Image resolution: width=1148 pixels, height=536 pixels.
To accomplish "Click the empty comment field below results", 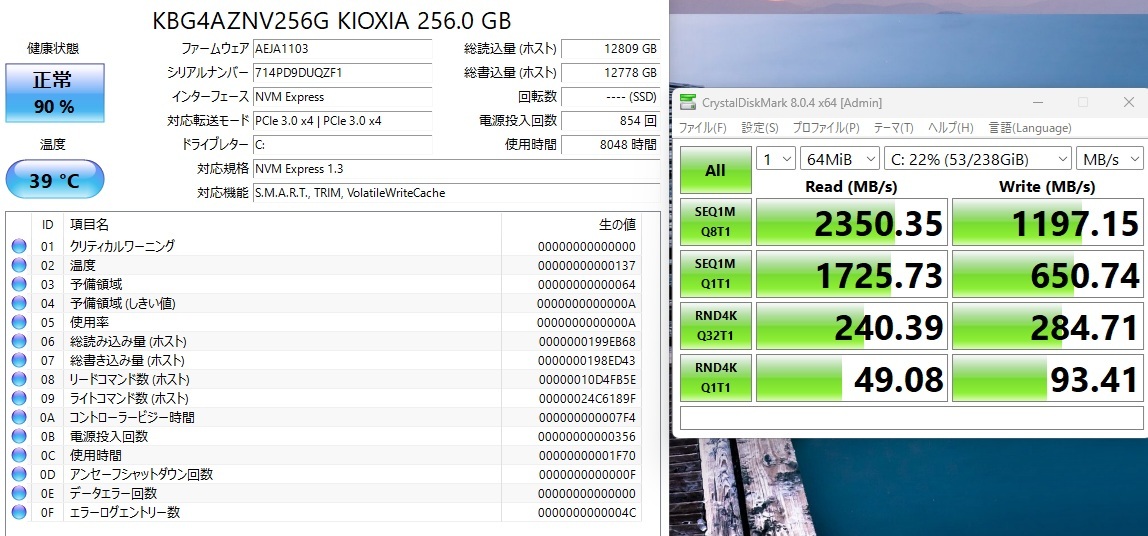I will click(912, 417).
